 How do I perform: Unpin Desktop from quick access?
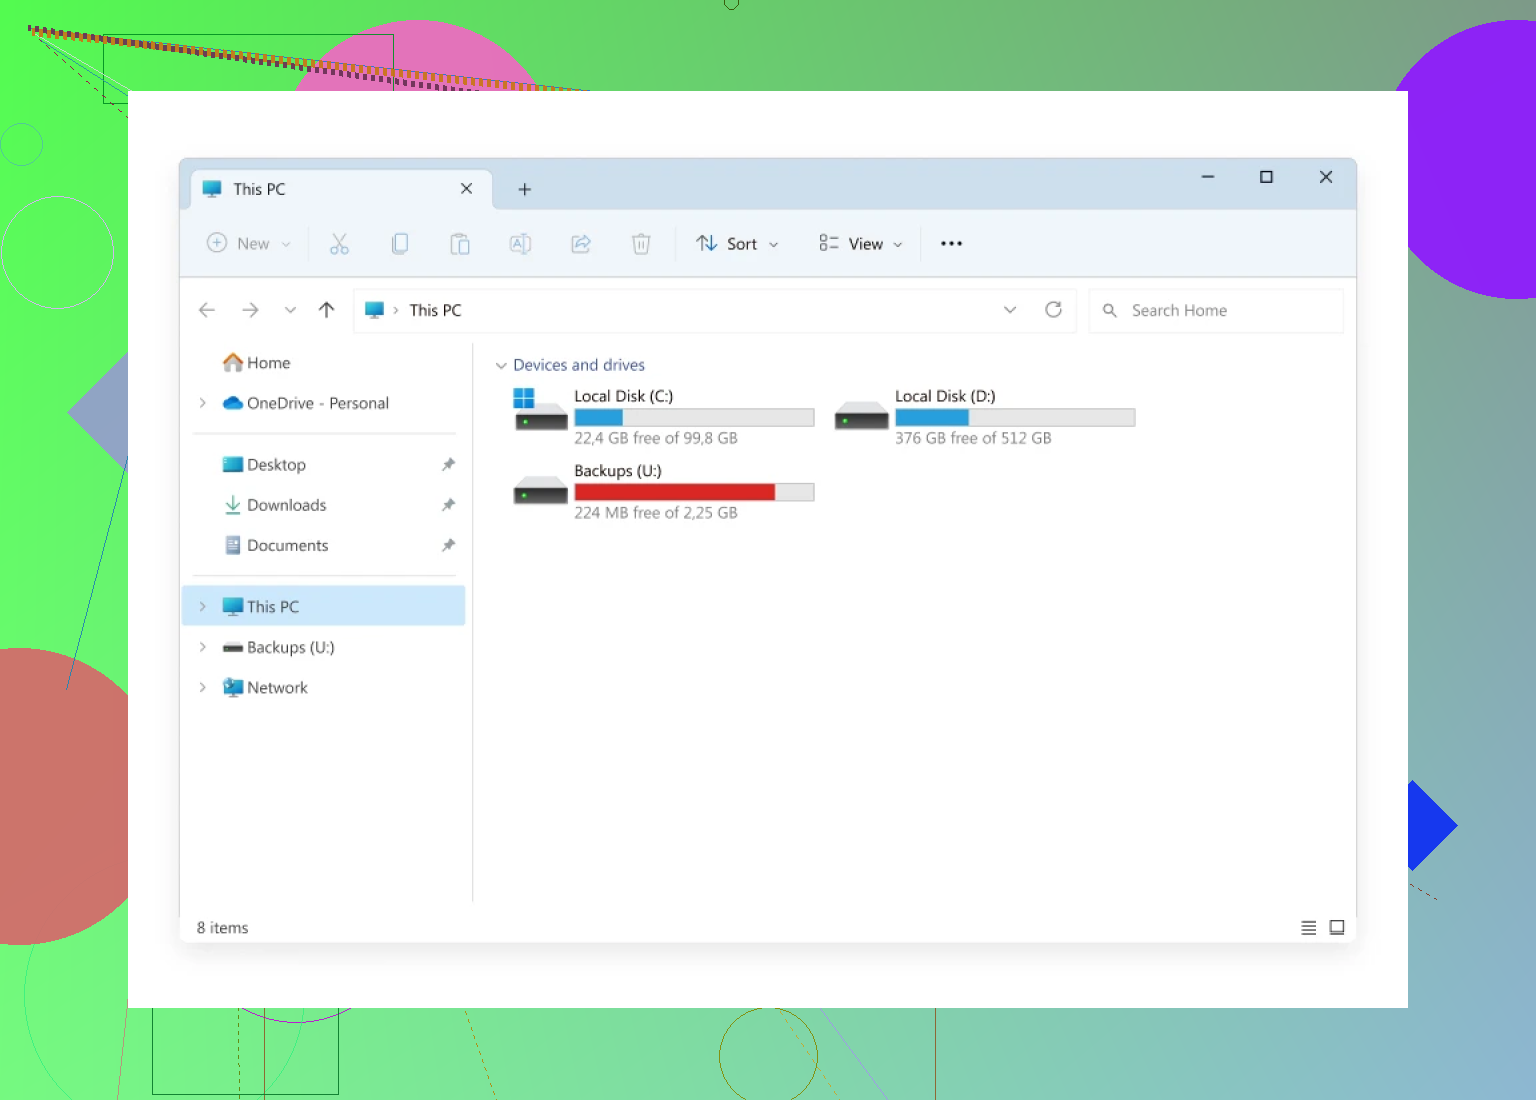point(448,465)
